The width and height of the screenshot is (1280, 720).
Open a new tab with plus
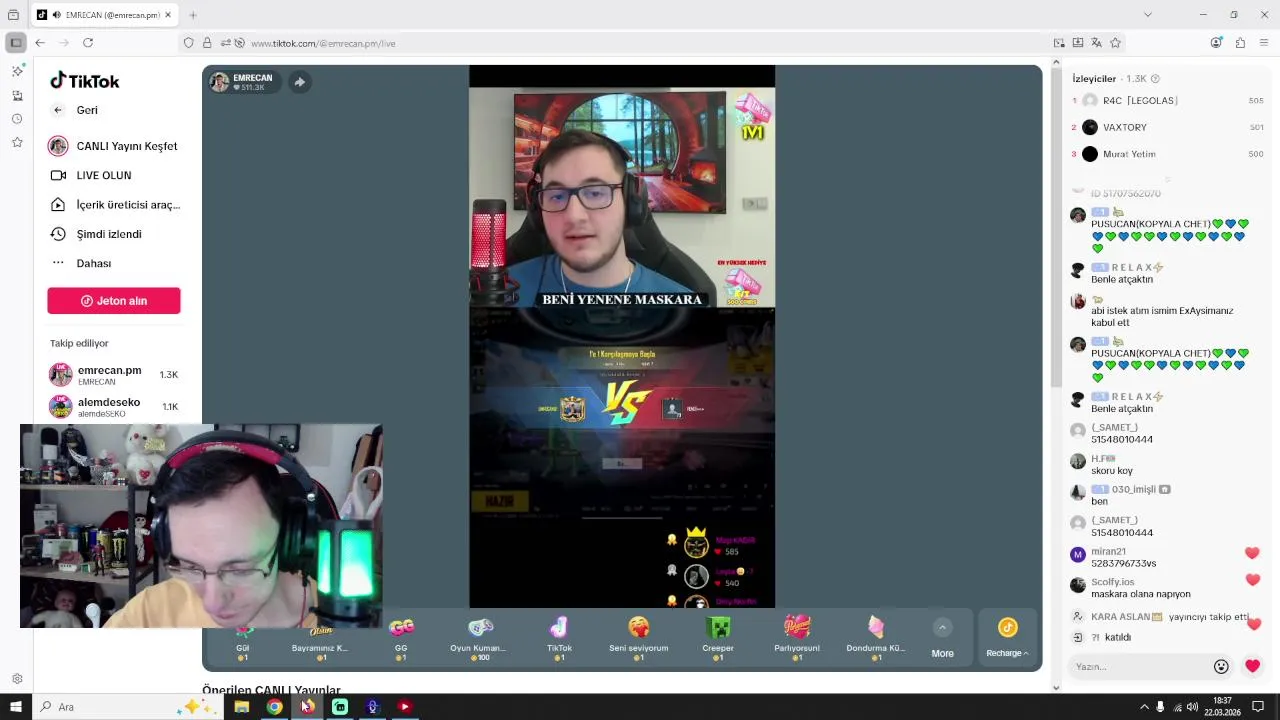click(193, 15)
